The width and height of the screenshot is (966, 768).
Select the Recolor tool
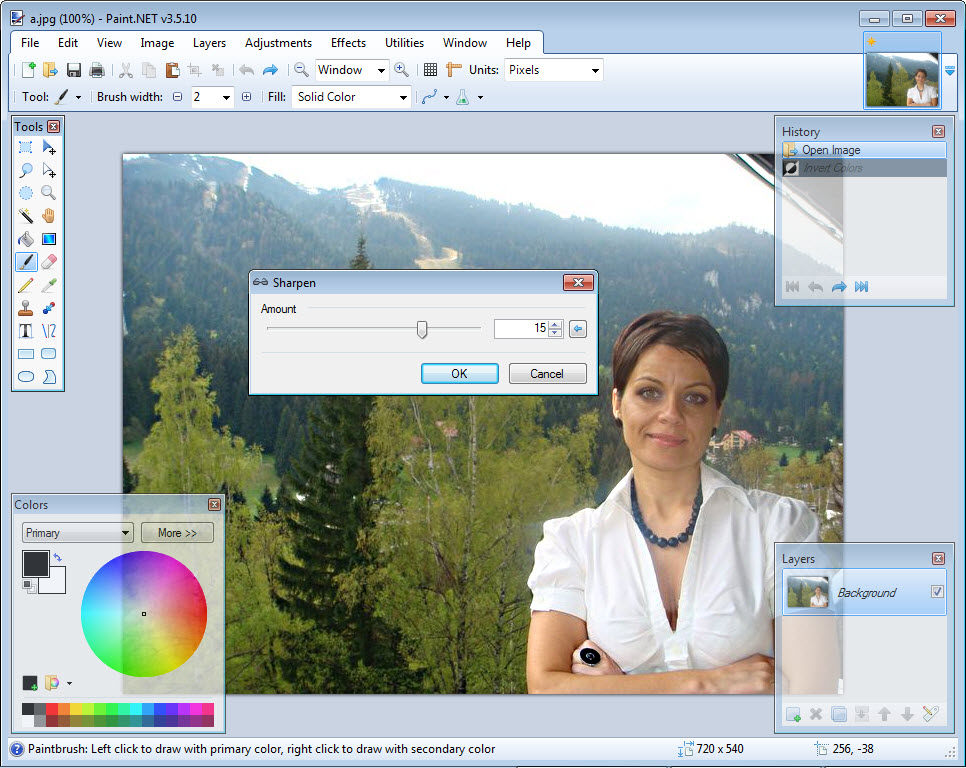click(49, 308)
